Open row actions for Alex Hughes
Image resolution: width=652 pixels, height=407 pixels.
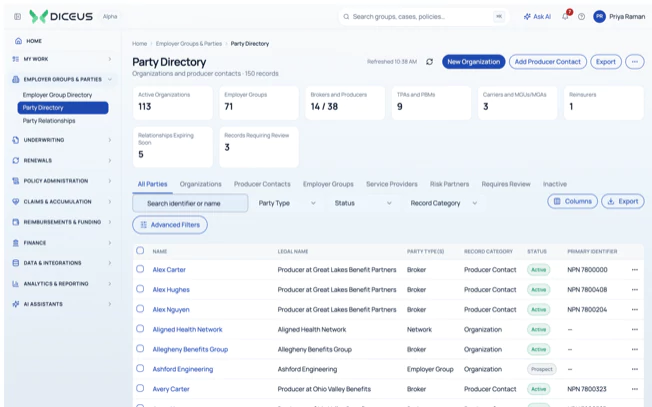point(635,290)
